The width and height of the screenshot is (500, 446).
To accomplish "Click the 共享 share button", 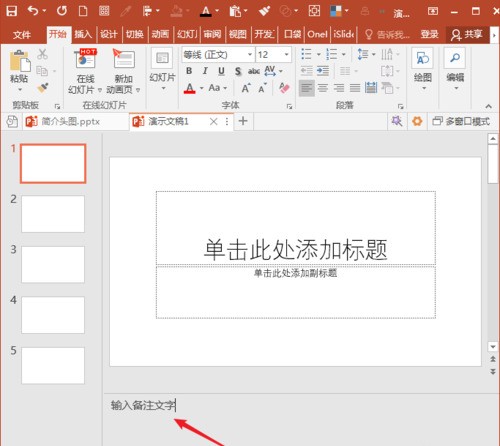I will pyautogui.click(x=467, y=34).
